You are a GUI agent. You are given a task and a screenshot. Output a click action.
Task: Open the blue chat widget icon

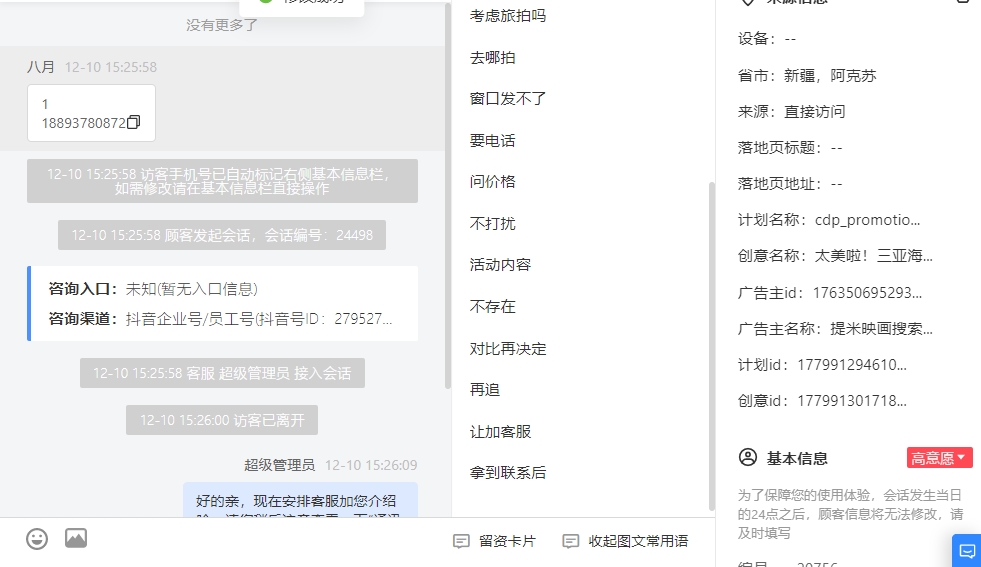[x=967, y=551]
